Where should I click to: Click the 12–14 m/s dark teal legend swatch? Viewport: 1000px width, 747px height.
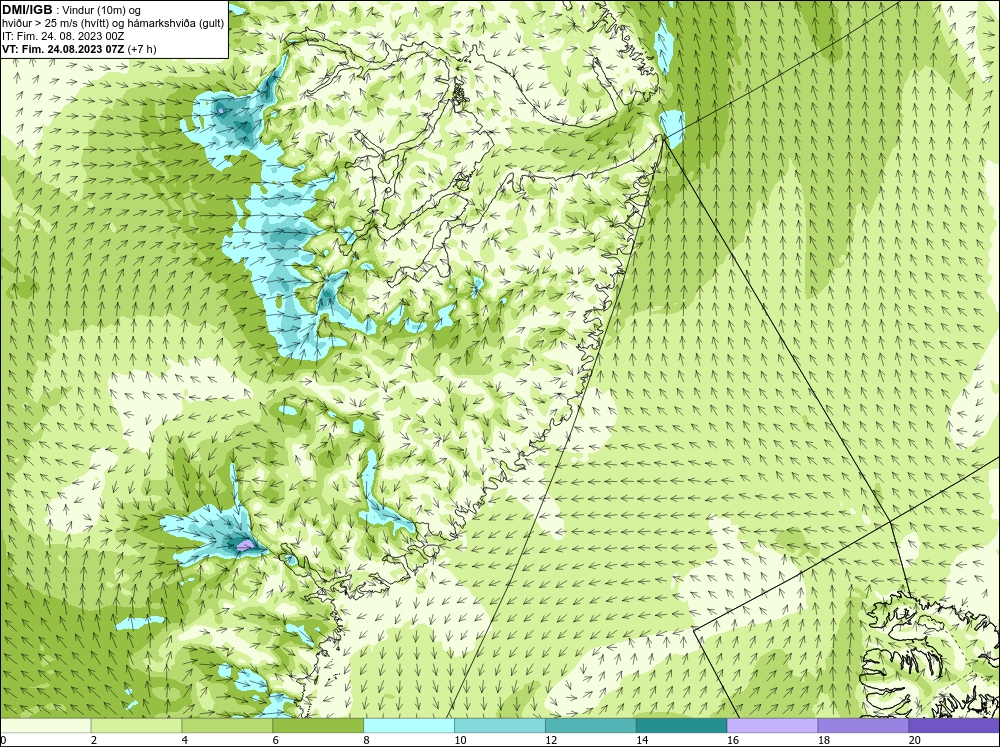[591, 725]
